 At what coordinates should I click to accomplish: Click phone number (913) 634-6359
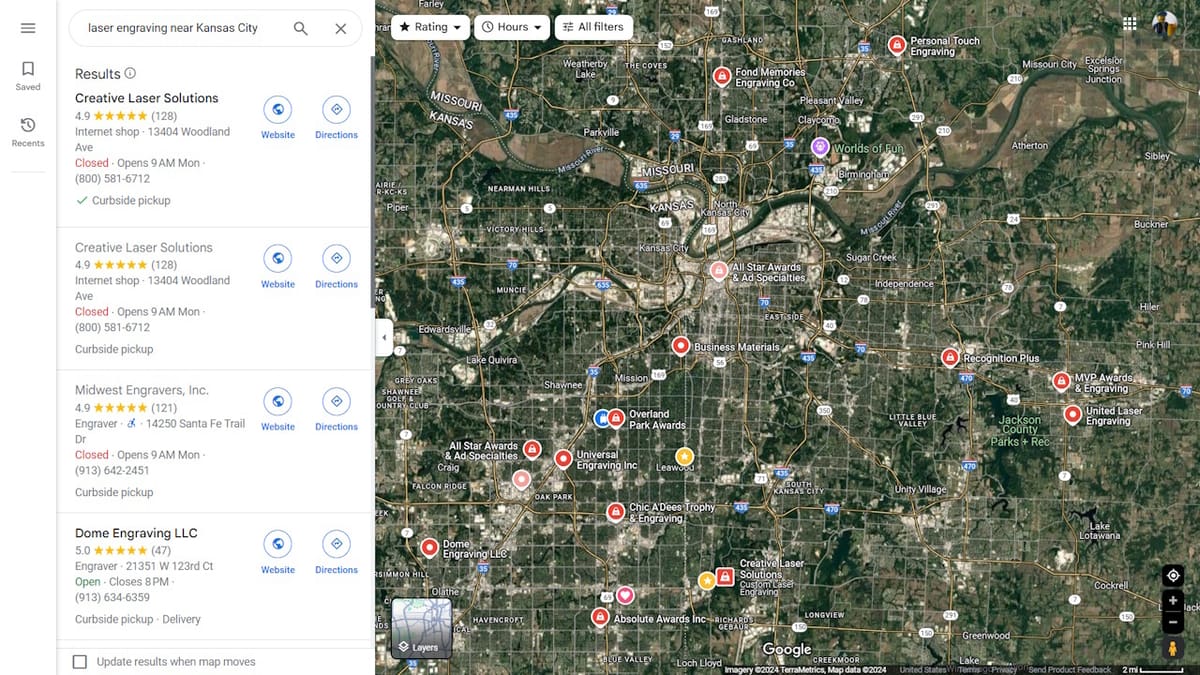(x=112, y=597)
